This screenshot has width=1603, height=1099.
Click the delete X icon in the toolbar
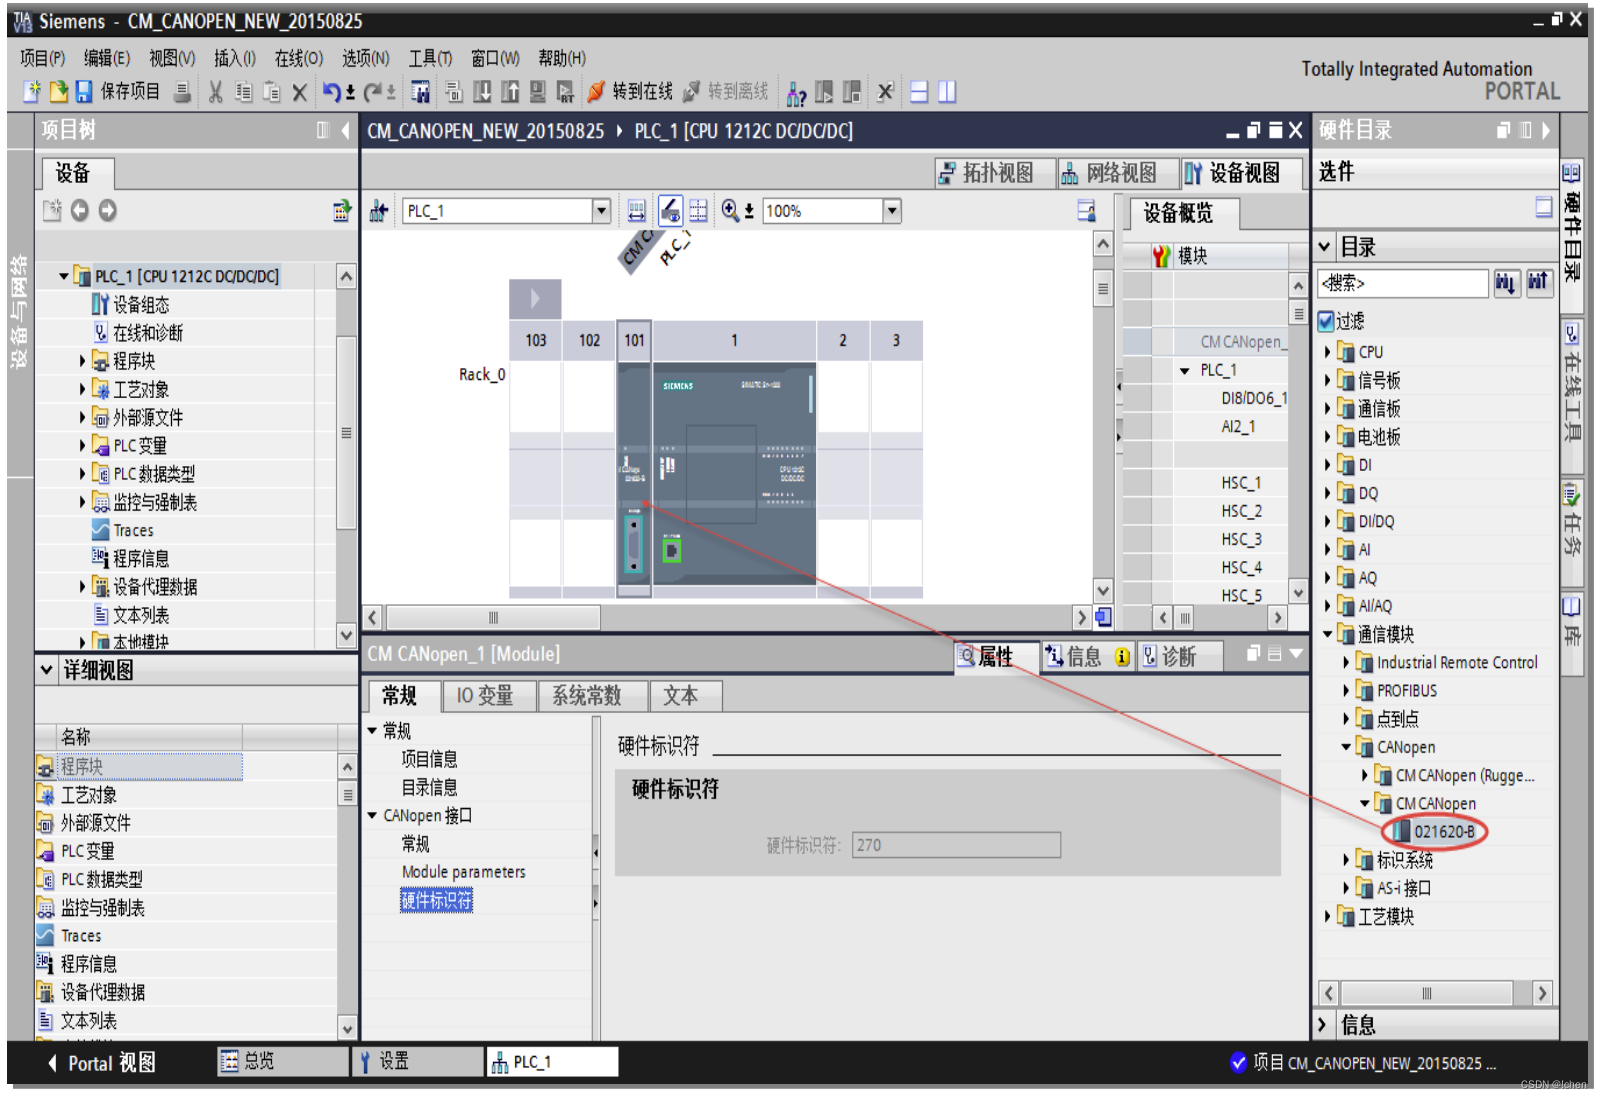pyautogui.click(x=299, y=92)
